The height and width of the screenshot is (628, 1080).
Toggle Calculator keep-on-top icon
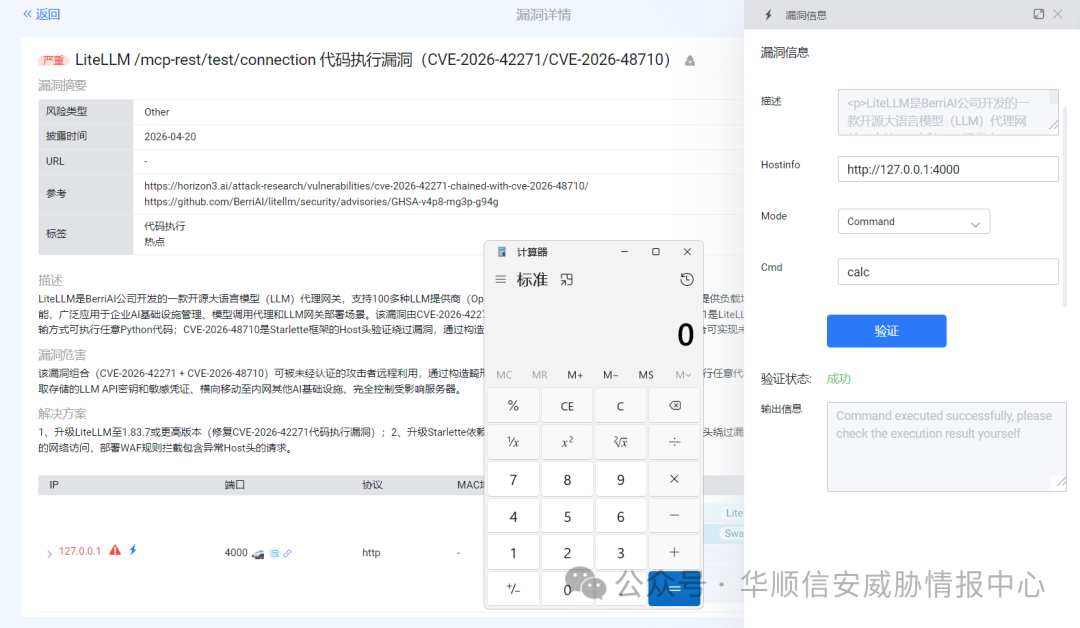click(566, 280)
